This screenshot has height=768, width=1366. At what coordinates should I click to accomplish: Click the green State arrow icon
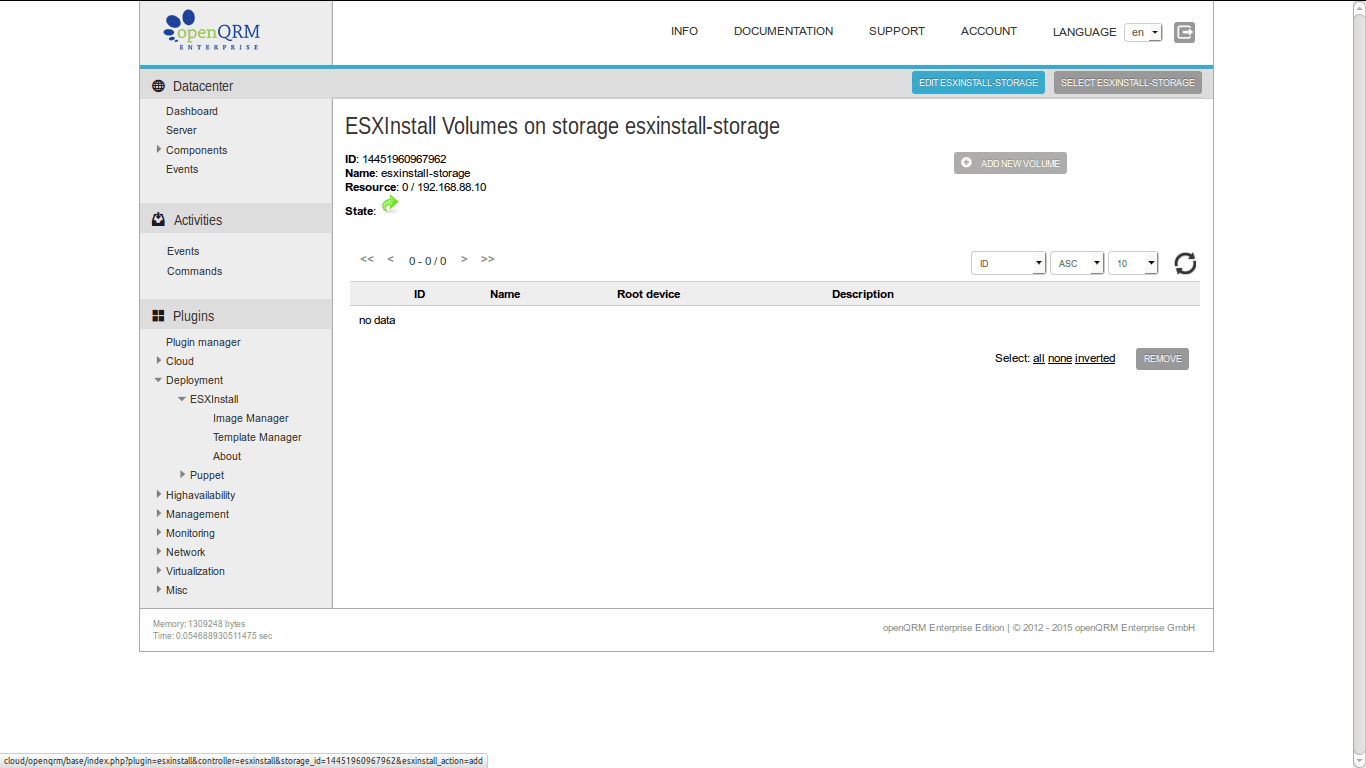coord(390,205)
